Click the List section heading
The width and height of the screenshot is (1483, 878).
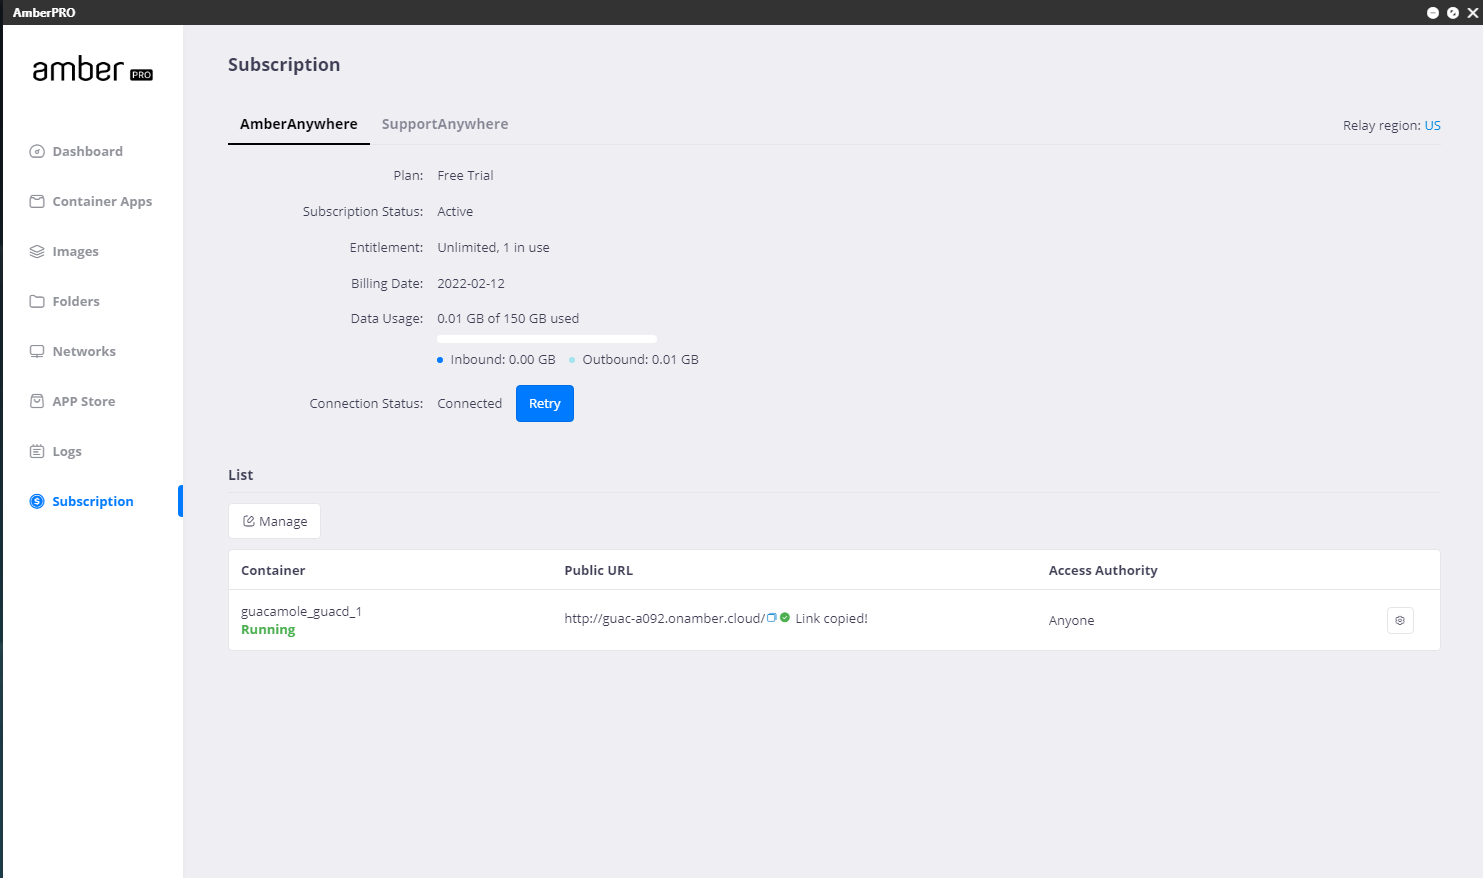pos(241,475)
